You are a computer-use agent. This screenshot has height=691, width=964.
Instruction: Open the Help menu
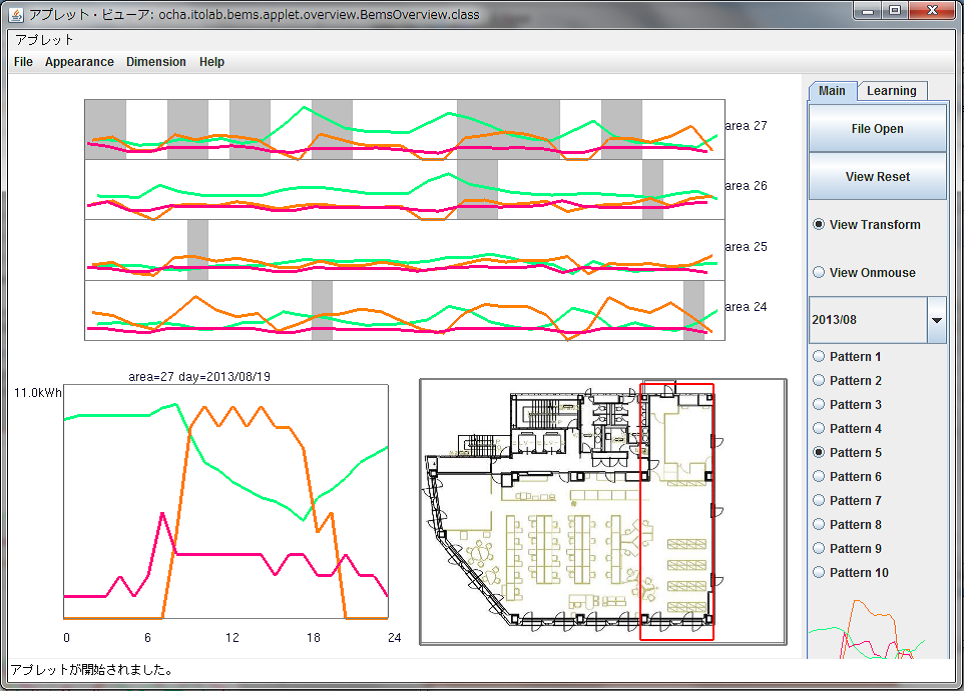(x=212, y=62)
